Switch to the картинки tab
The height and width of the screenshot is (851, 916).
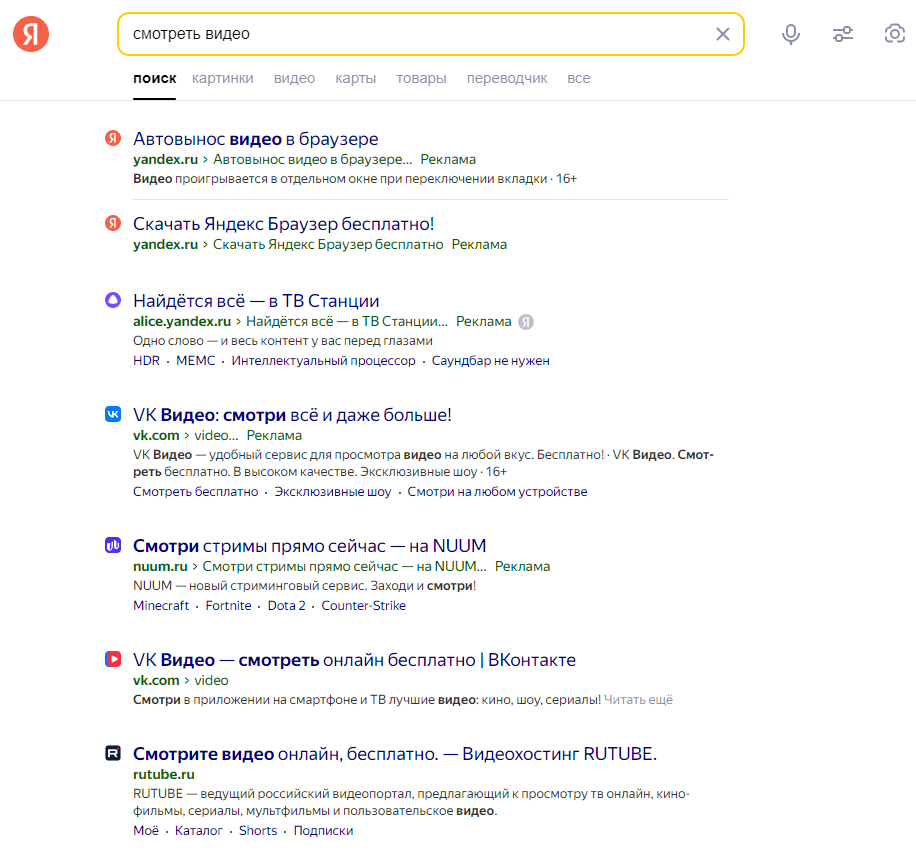pyautogui.click(x=223, y=78)
